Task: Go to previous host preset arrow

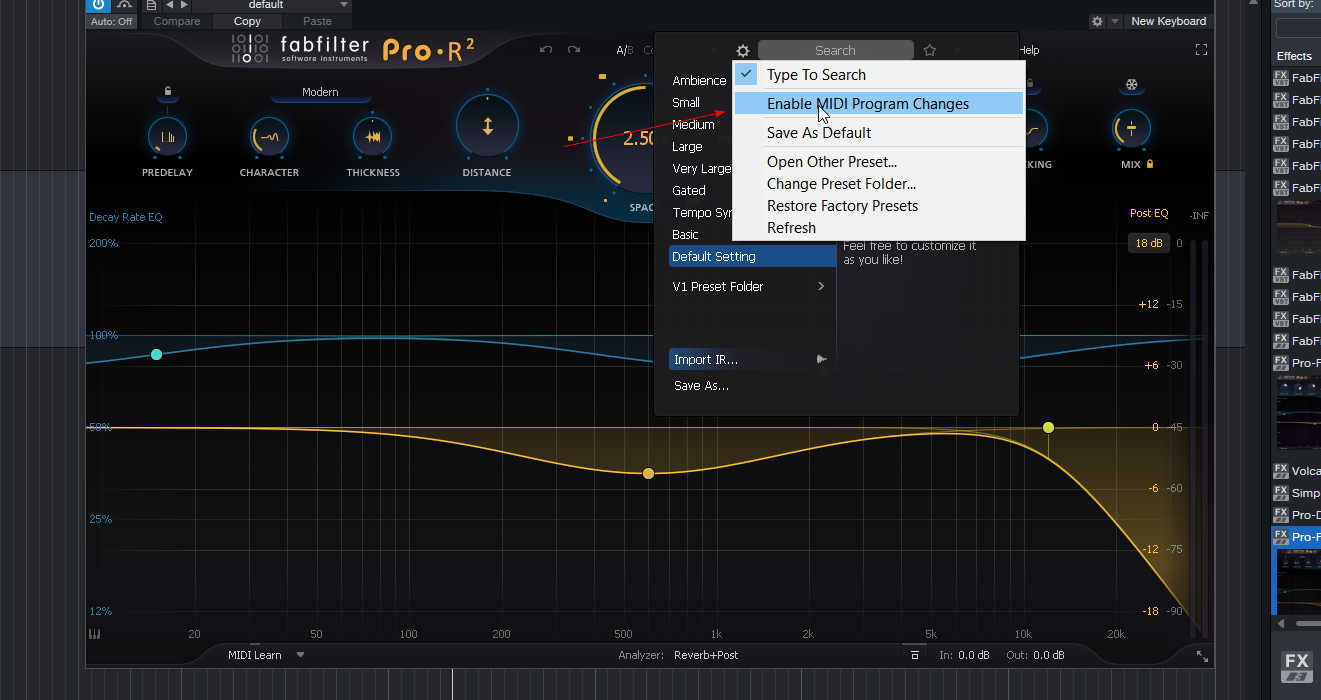Action: pyautogui.click(x=170, y=5)
